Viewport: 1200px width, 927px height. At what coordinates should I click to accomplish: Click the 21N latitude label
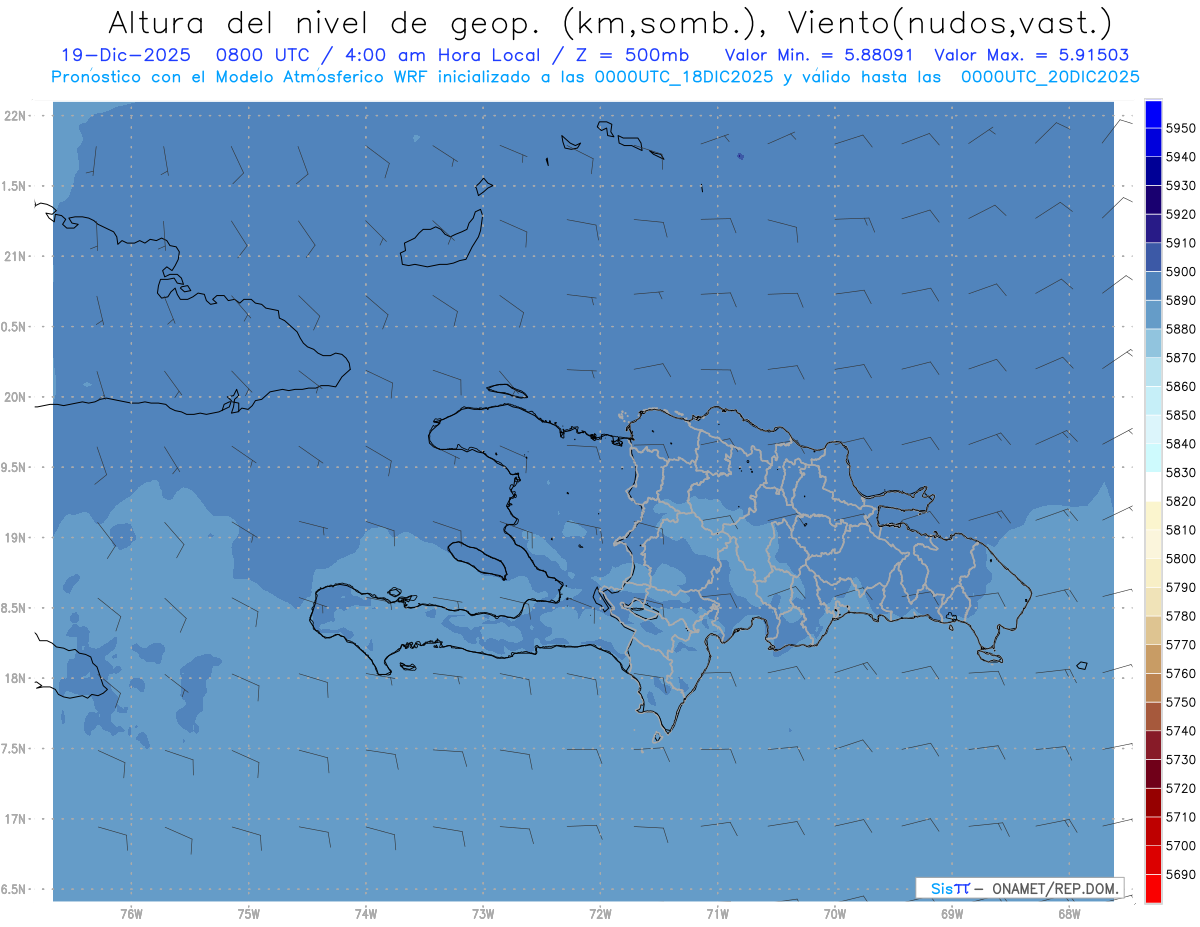click(x=15, y=256)
